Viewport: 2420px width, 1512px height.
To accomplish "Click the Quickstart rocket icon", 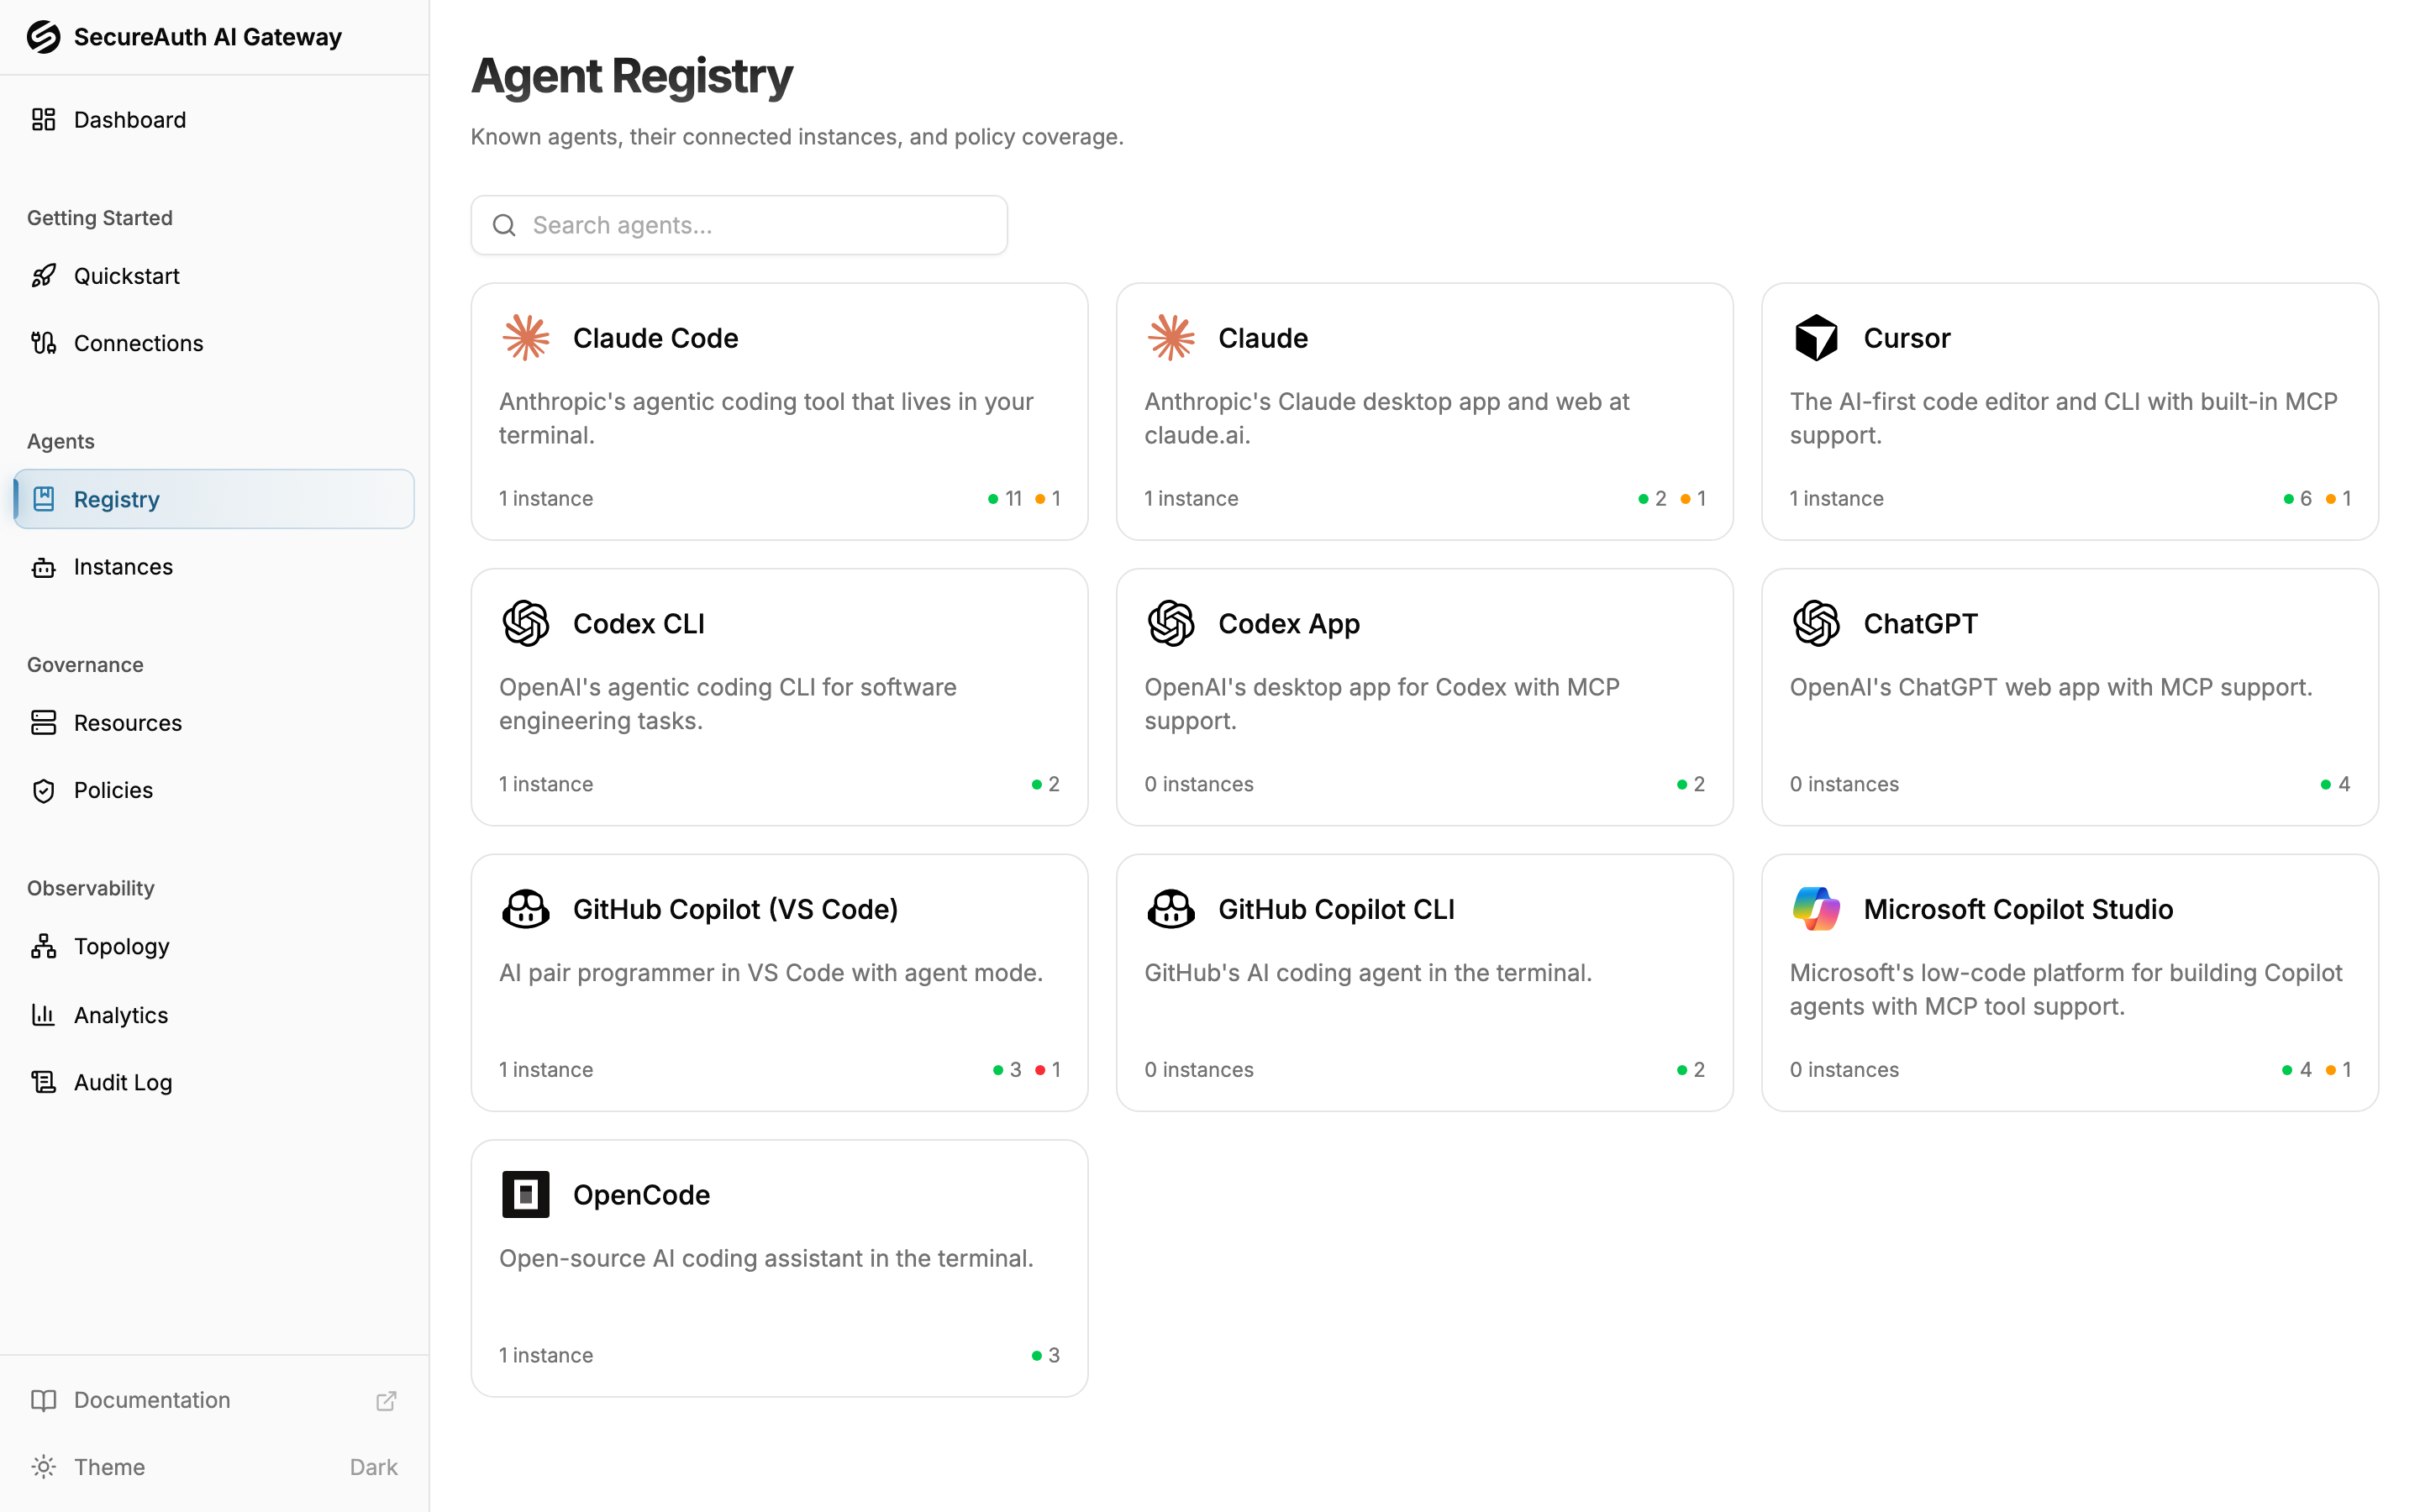I will coord(43,276).
